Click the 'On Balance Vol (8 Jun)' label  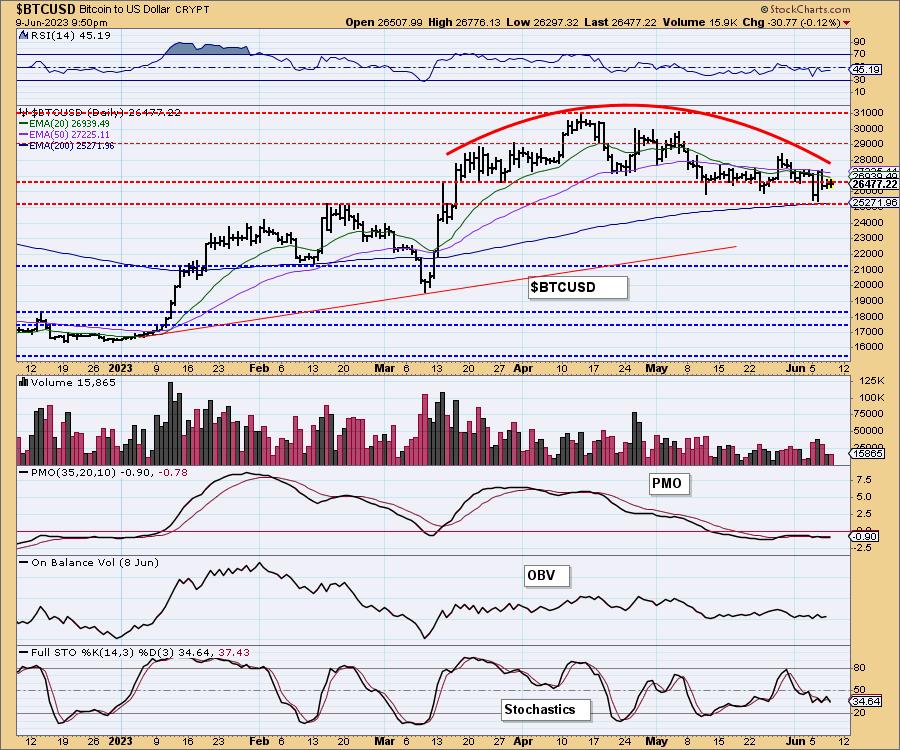coord(95,562)
